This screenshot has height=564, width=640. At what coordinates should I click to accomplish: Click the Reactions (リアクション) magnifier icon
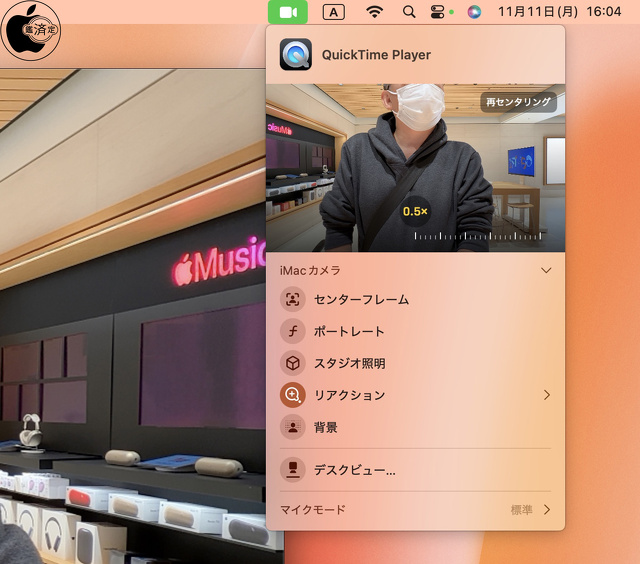click(x=293, y=395)
